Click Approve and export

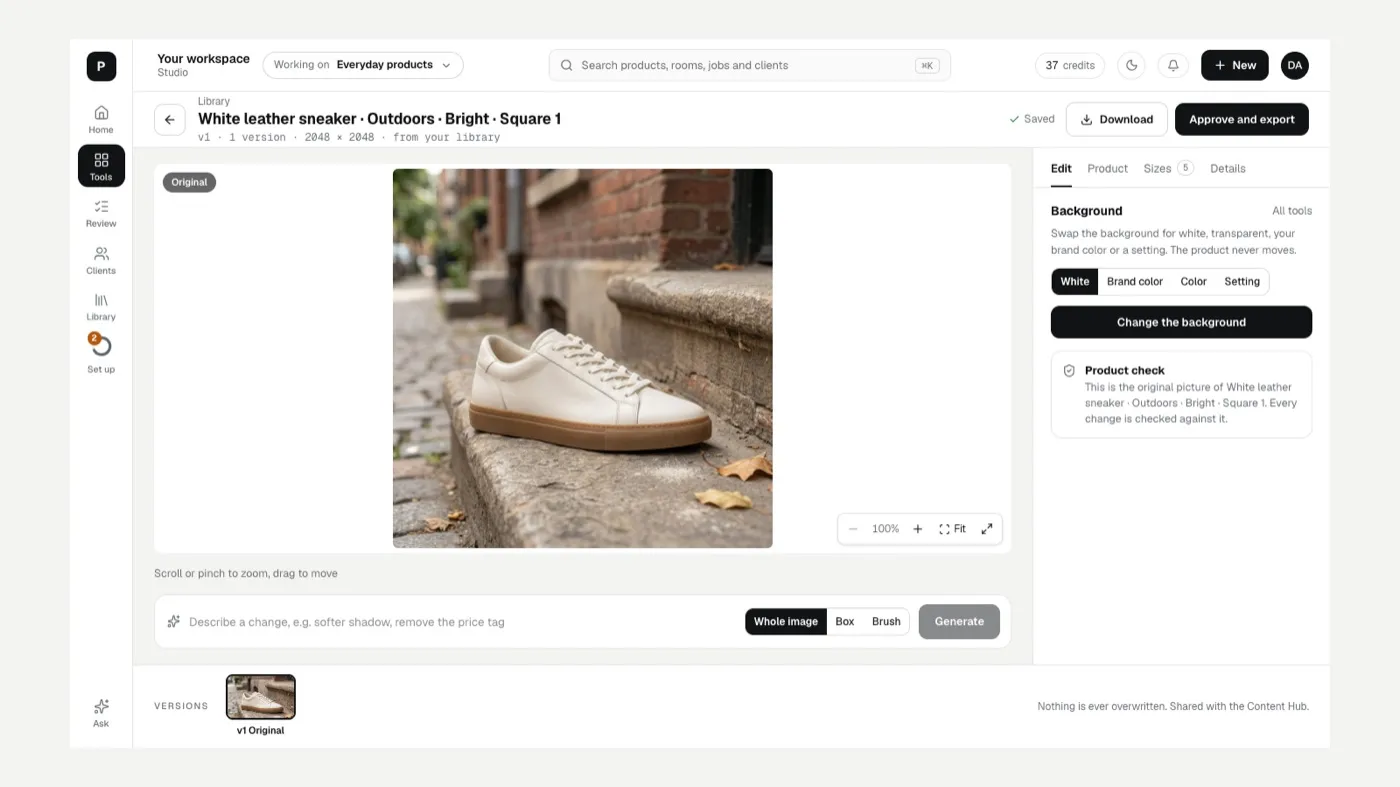(x=1242, y=119)
